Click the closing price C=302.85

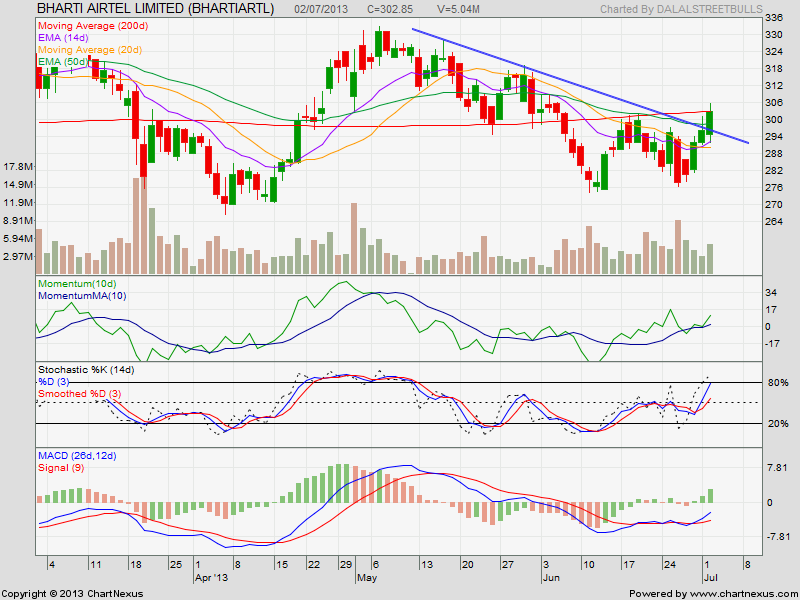tap(390, 9)
